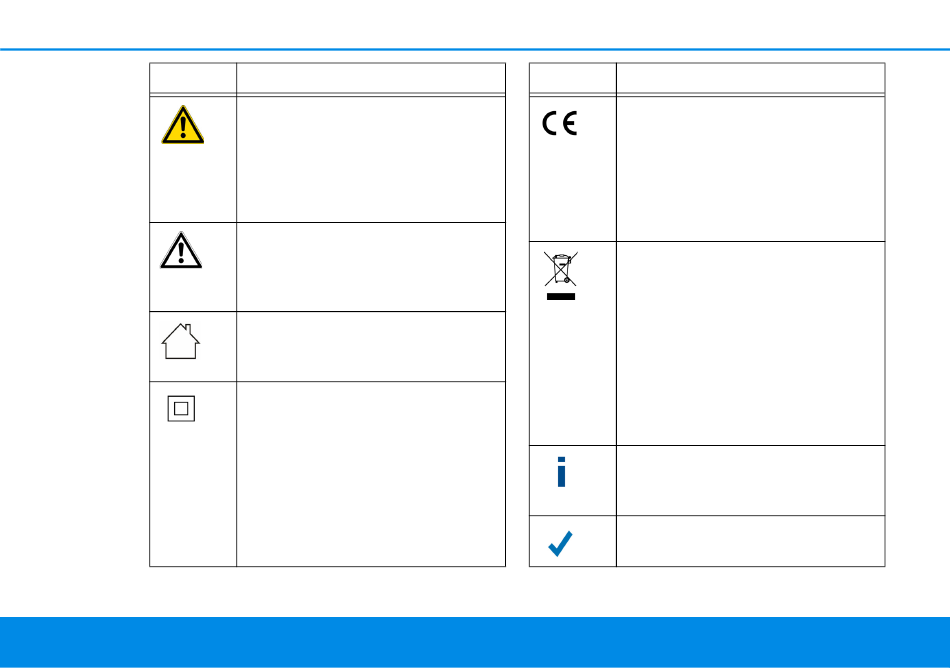This screenshot has height=668, width=950.
Task: Click the blue footer bar at page bottom
Action: [x=475, y=642]
